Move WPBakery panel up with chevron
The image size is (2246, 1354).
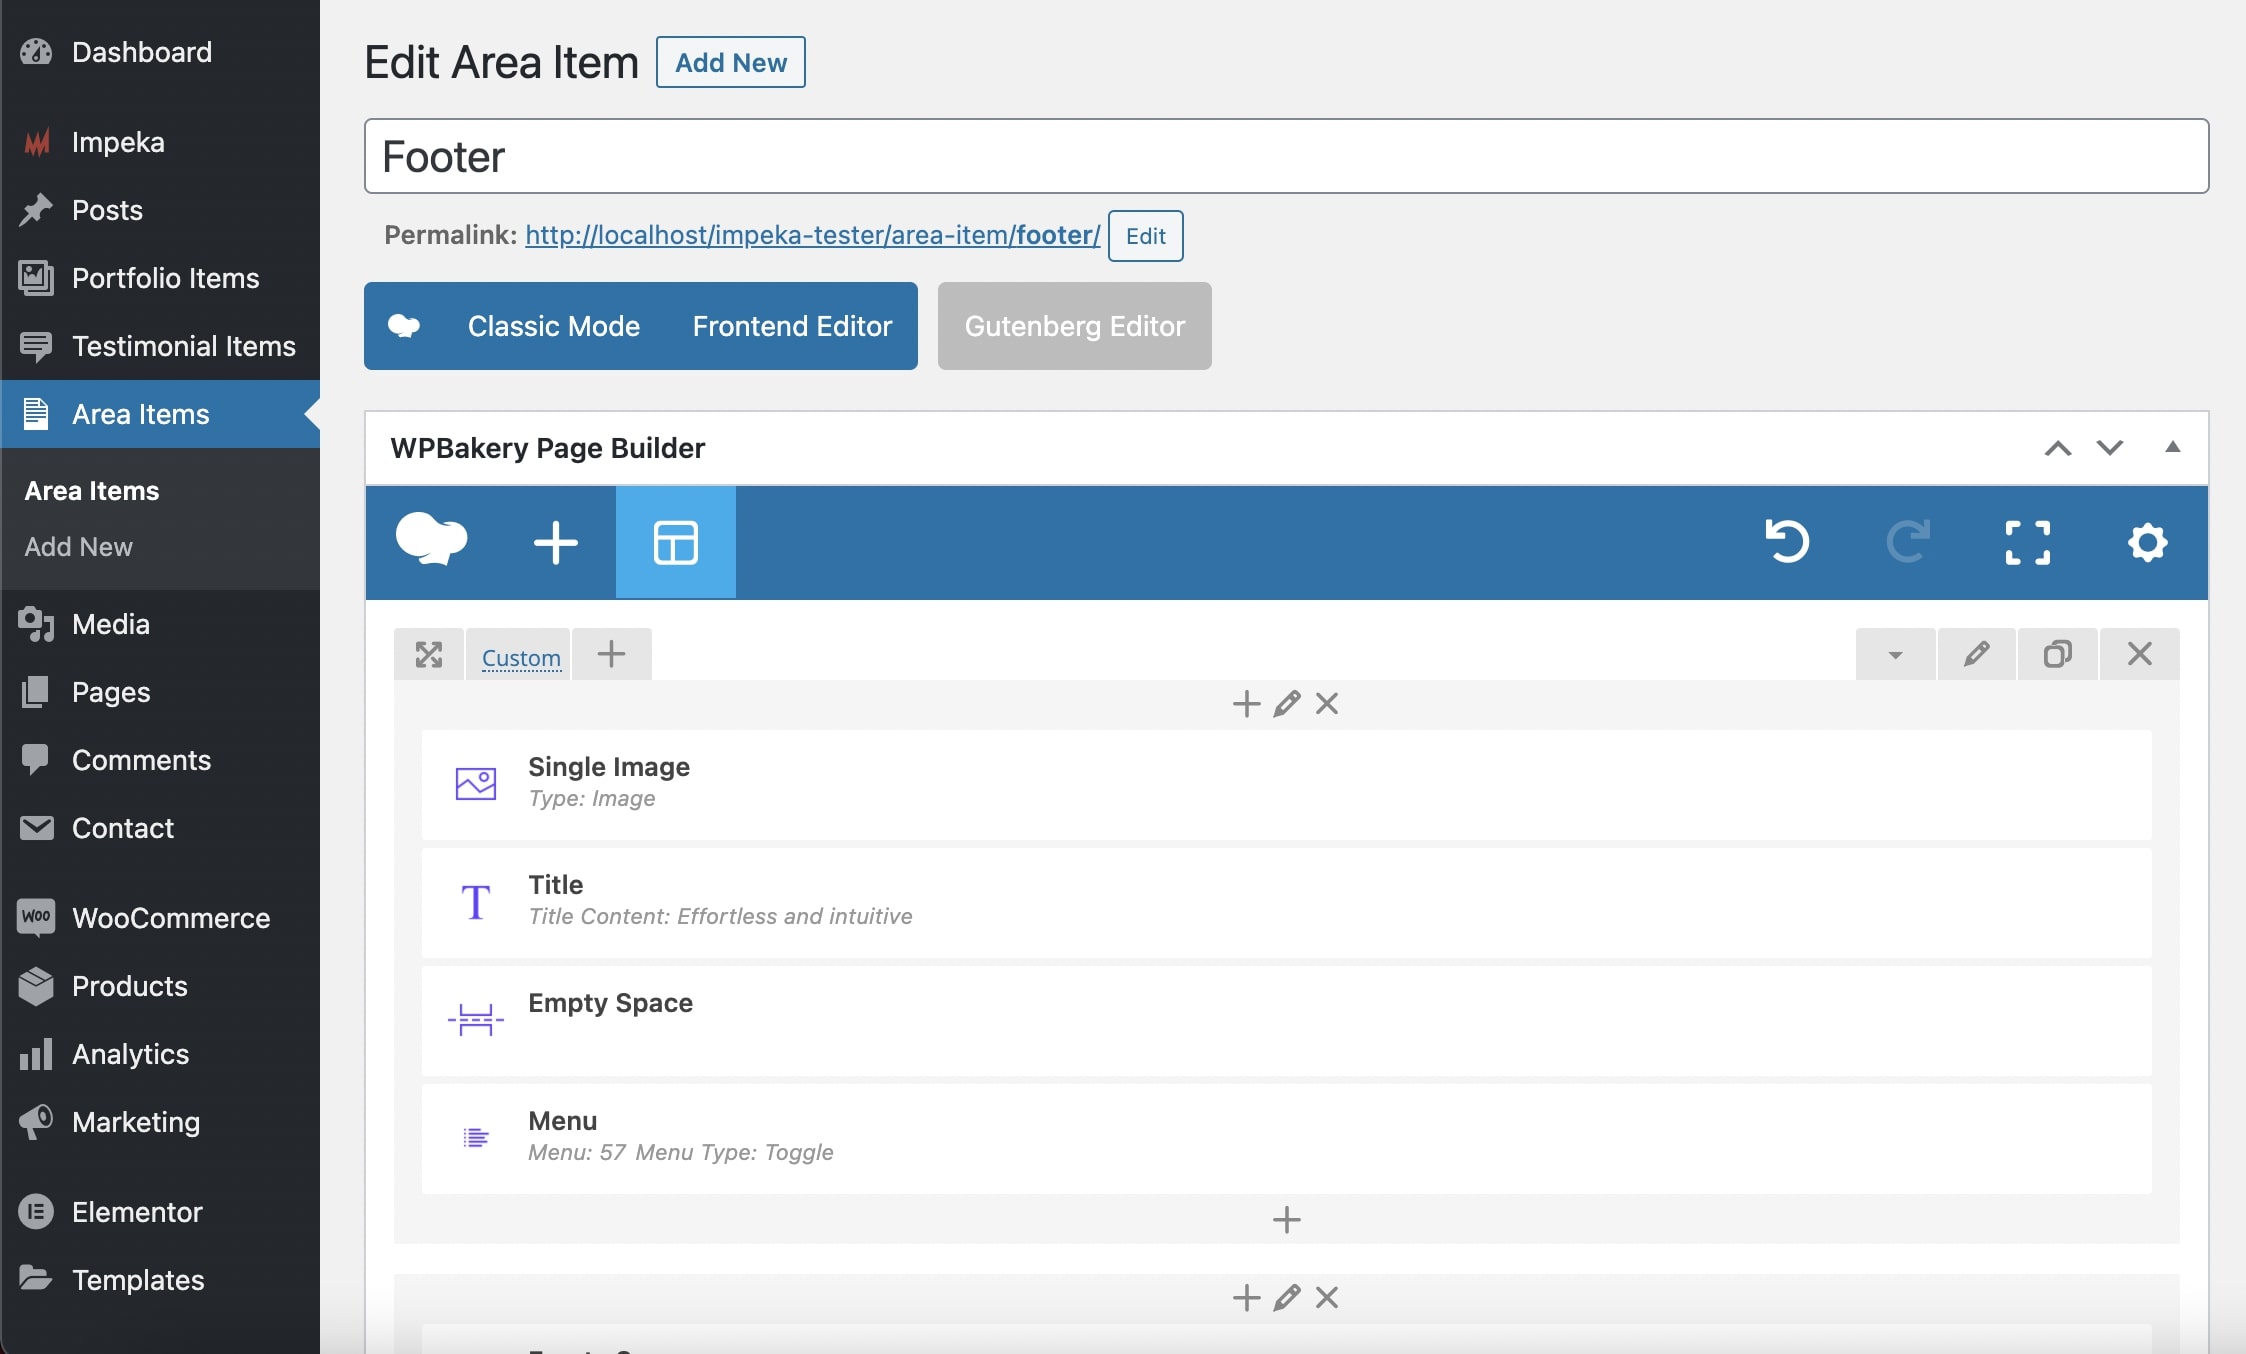tap(2057, 447)
